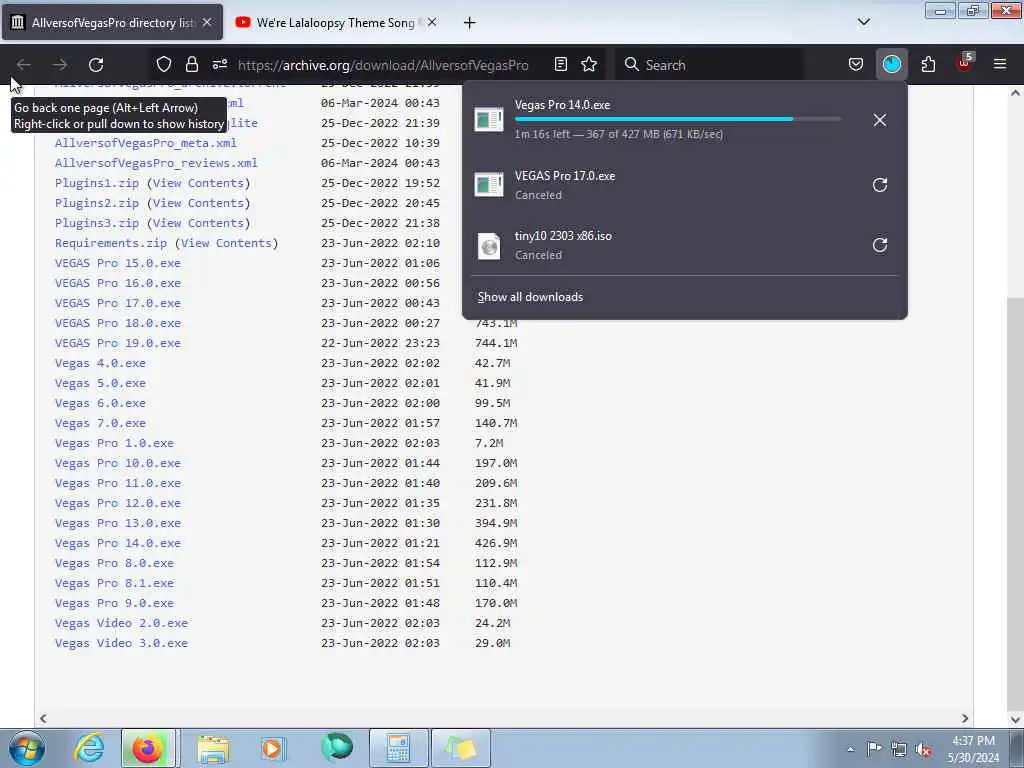Switch to the AllversofVegasPro directory tab
Viewport: 1024px width, 768px height.
click(x=112, y=22)
